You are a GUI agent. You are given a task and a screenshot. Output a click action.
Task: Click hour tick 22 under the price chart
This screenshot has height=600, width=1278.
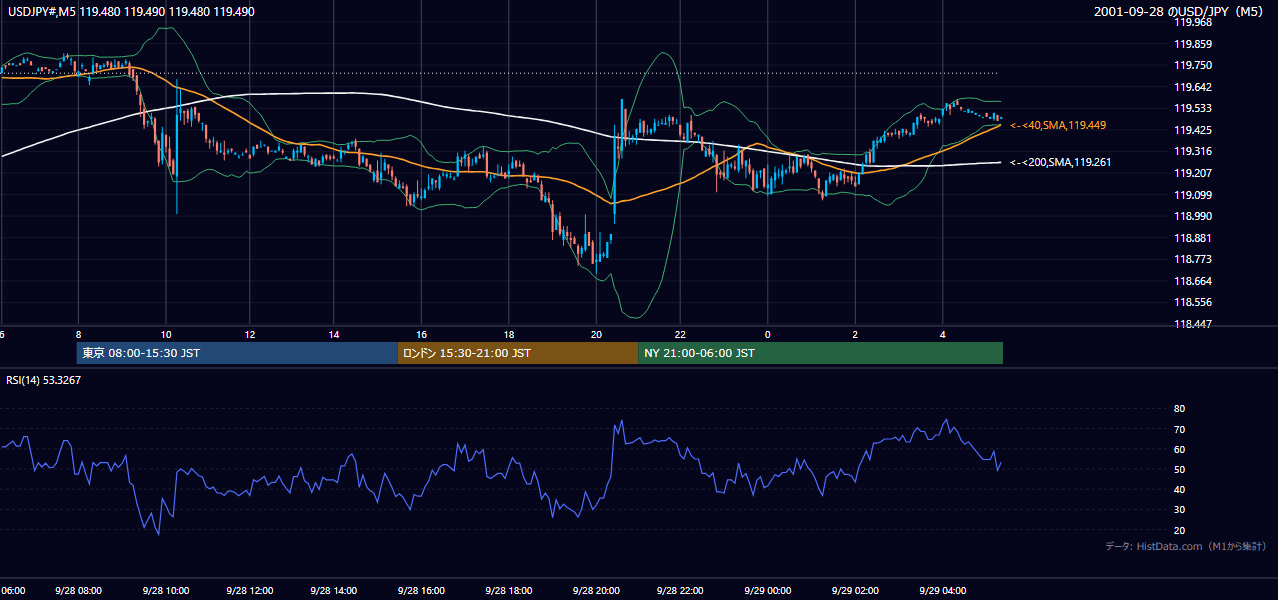[682, 335]
